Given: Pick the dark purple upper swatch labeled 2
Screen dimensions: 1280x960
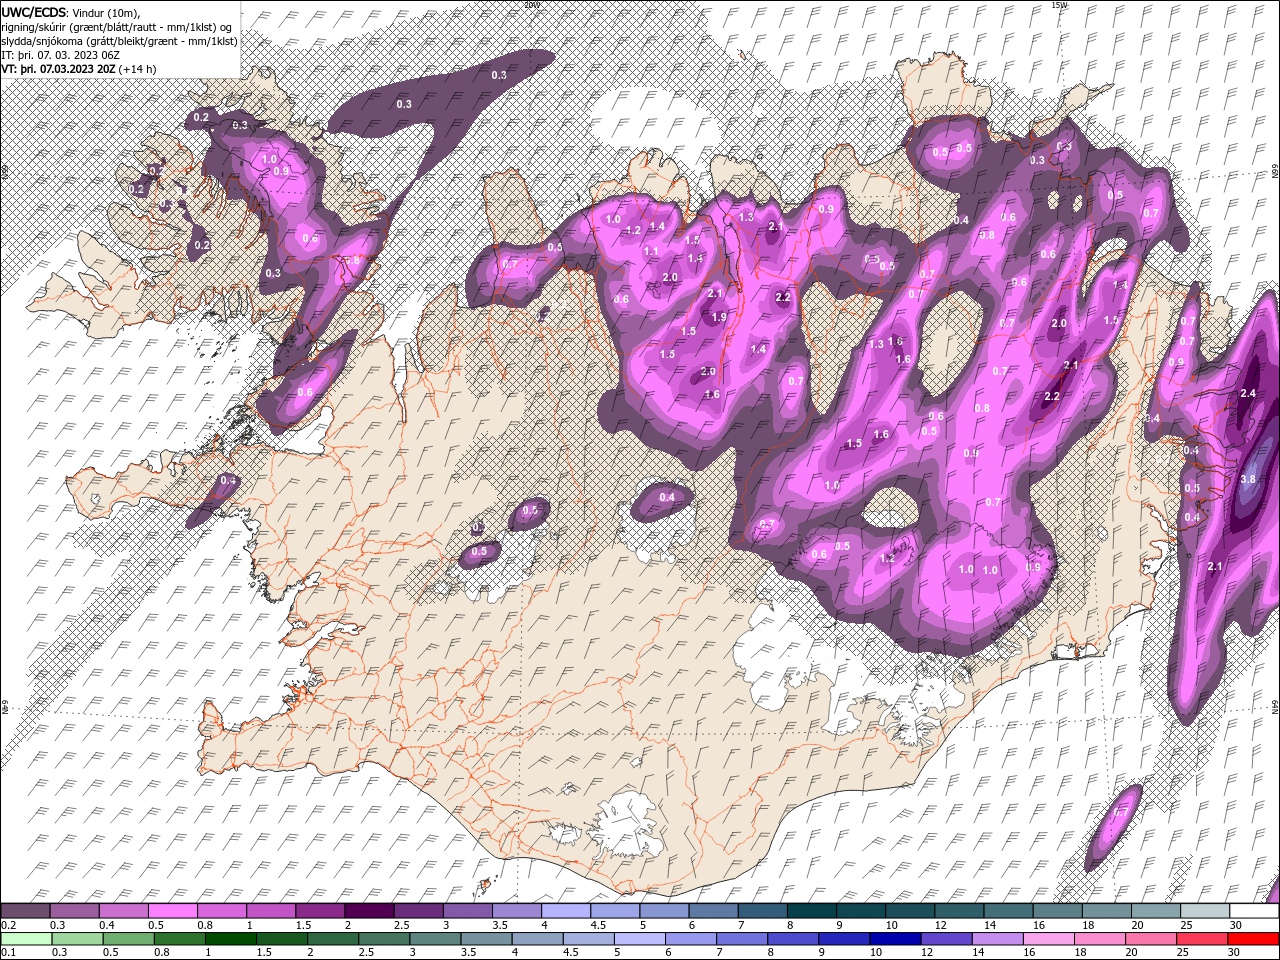Looking at the screenshot, I should point(369,911).
